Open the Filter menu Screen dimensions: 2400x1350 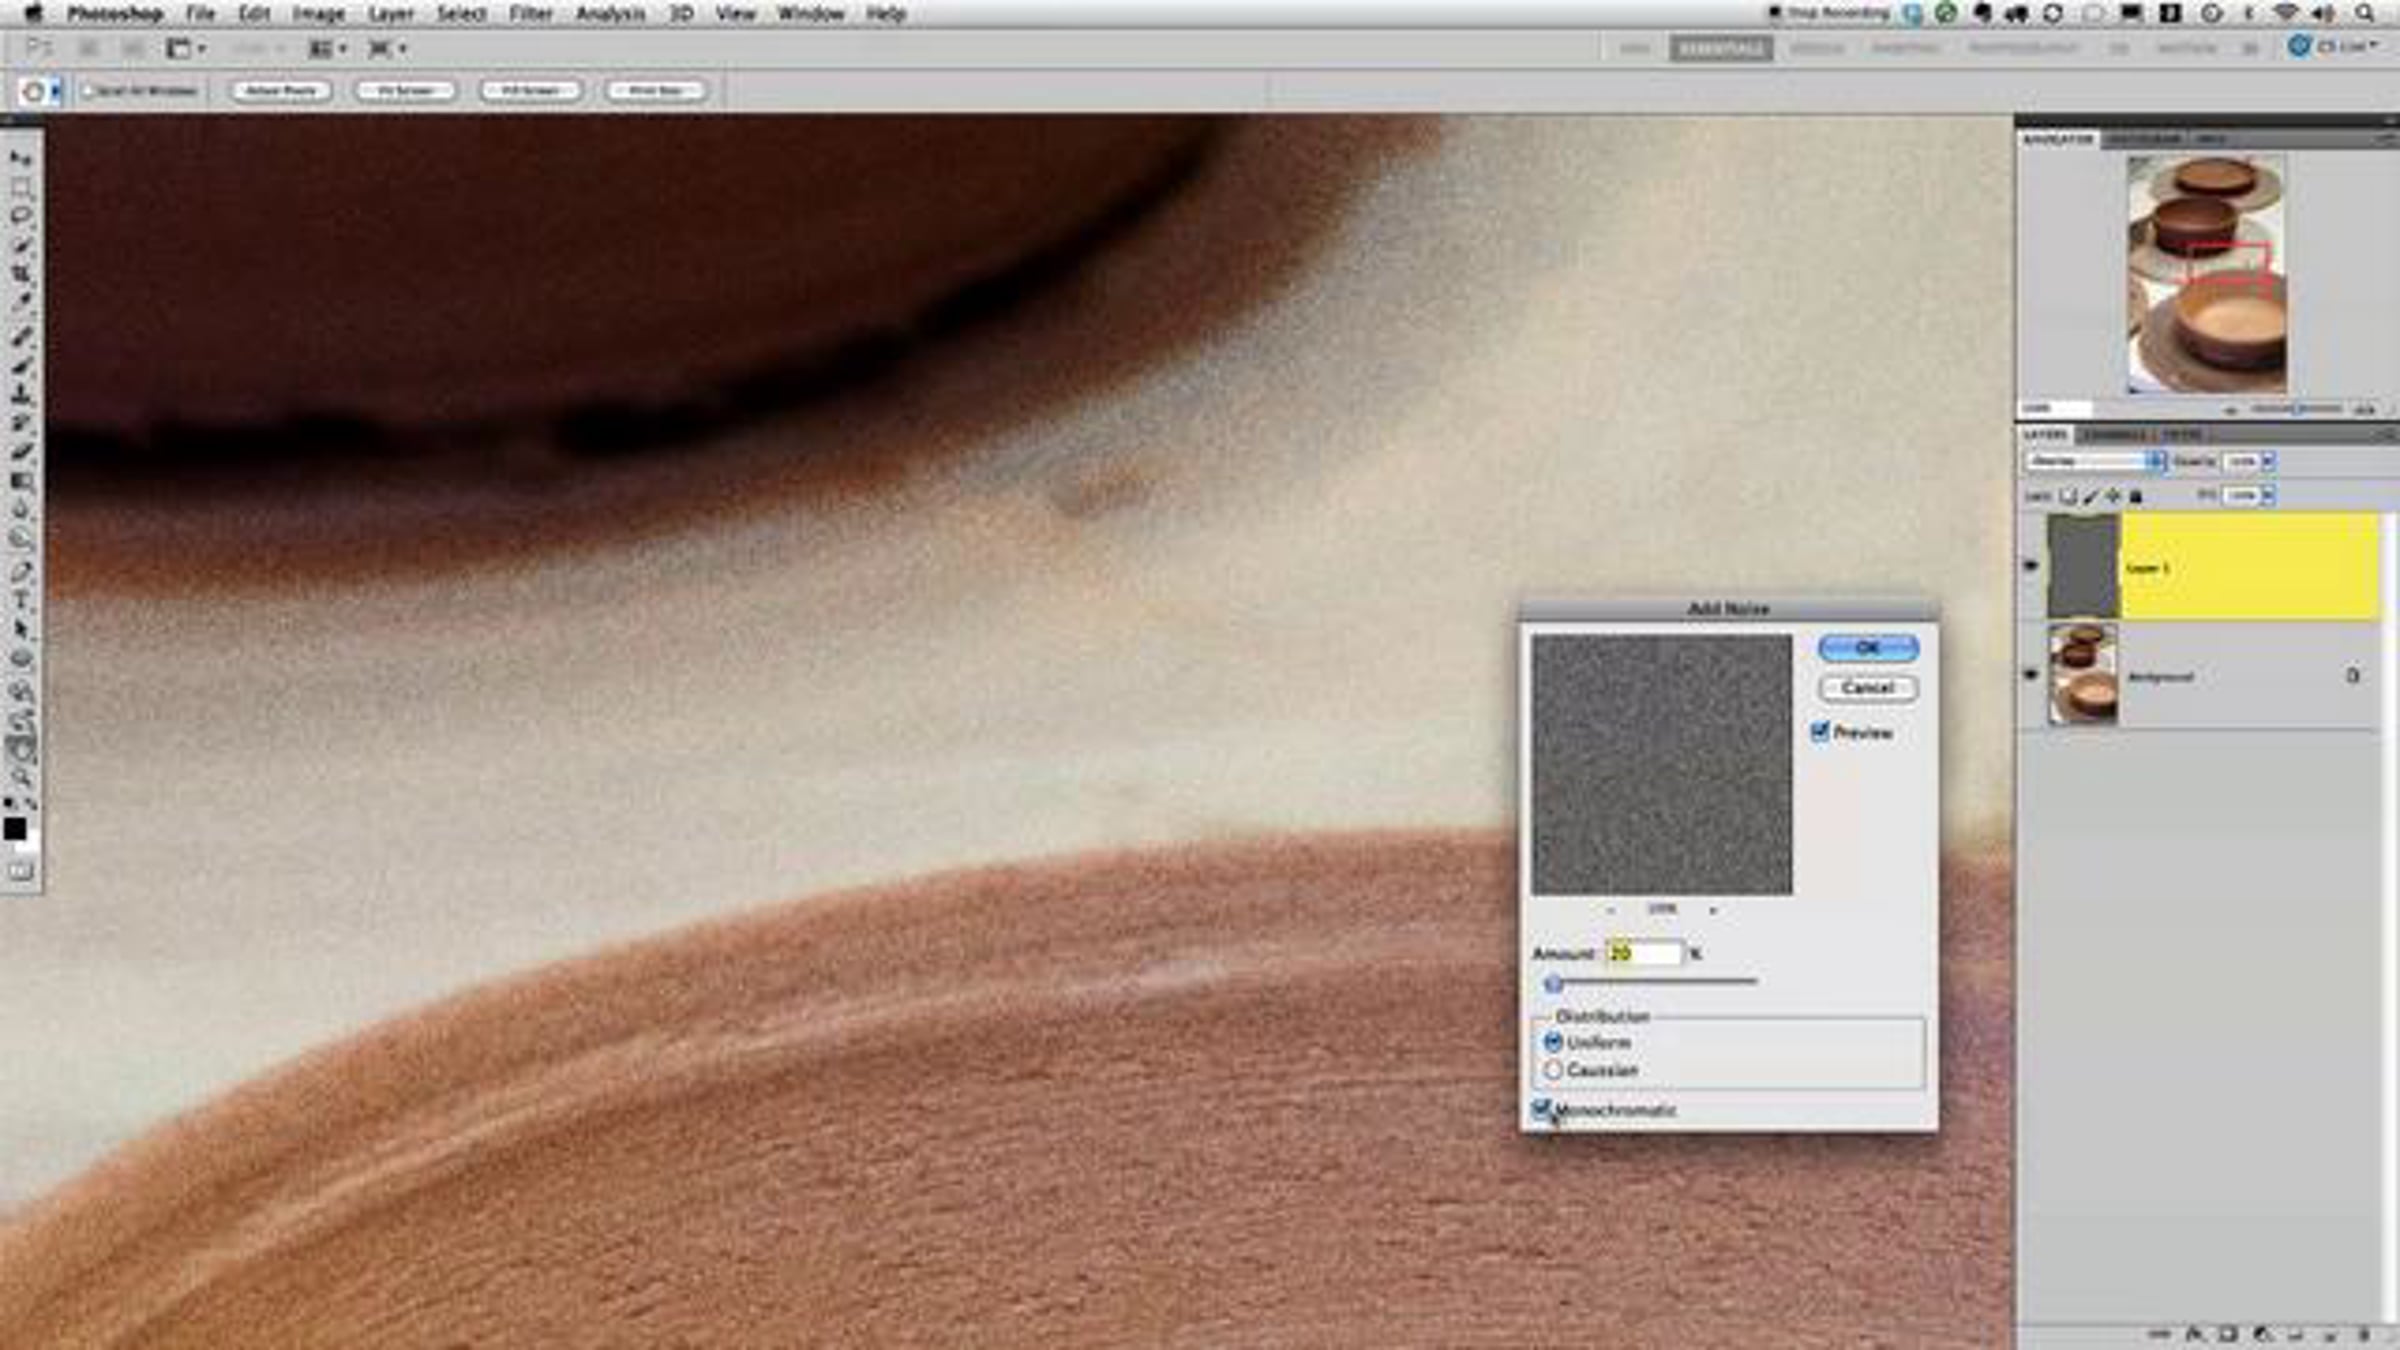pos(530,14)
